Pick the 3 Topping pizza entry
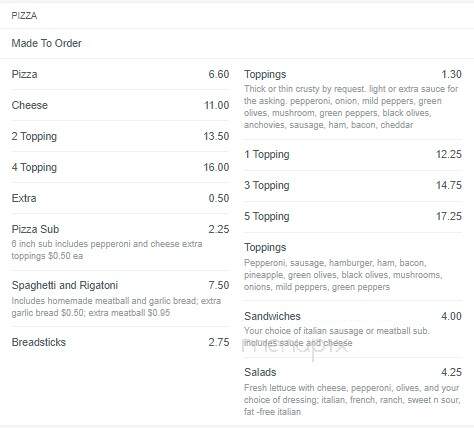474x428 pixels. coord(353,185)
